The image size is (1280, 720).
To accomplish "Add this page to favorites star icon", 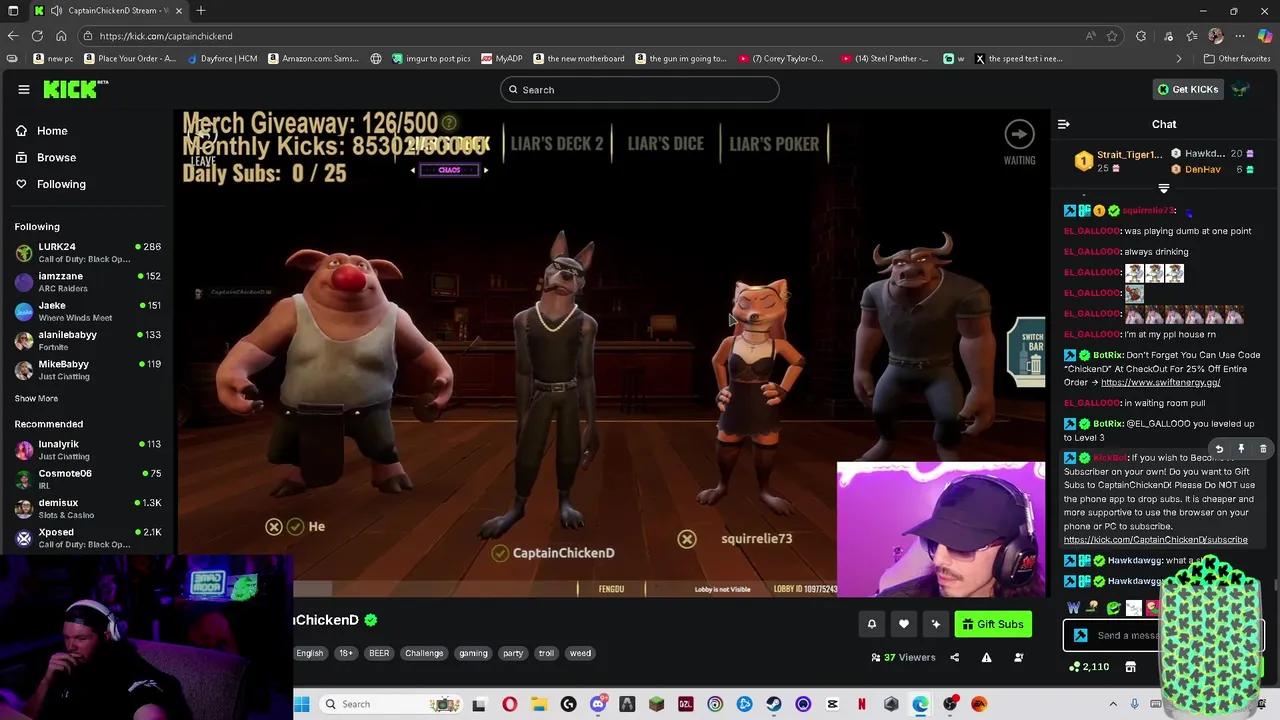I will [1112, 36].
